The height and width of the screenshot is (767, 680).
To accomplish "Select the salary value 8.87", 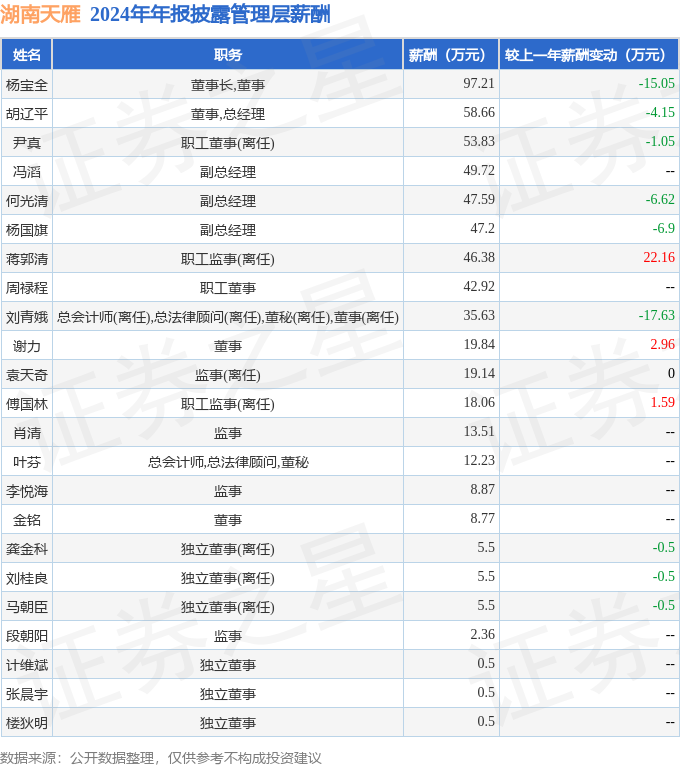I will [x=482, y=489].
